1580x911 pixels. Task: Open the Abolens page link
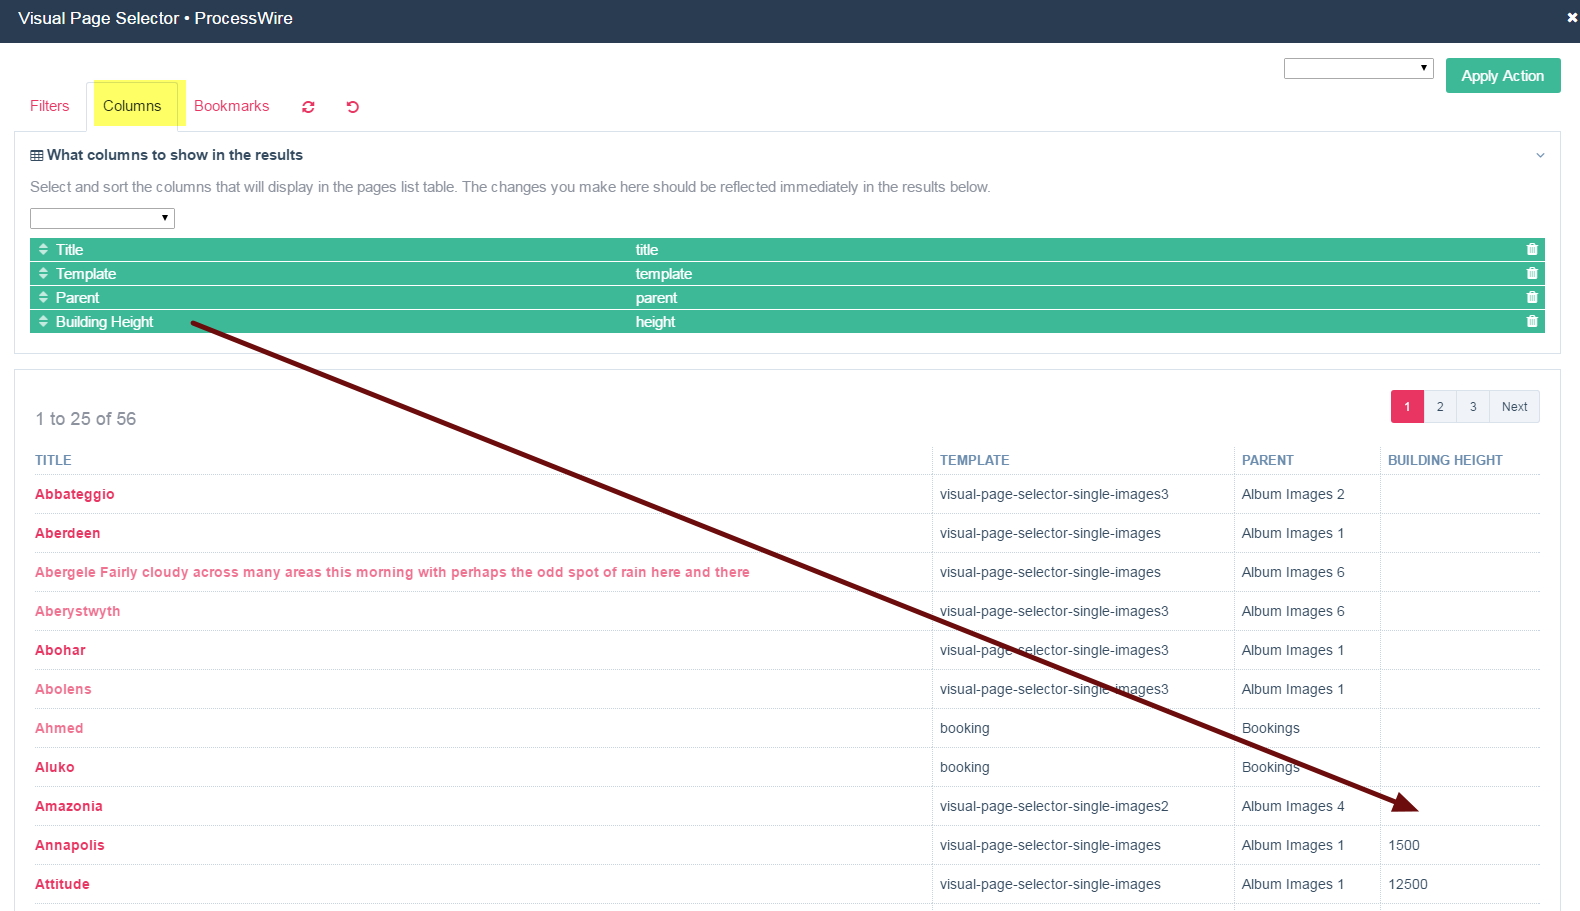63,689
